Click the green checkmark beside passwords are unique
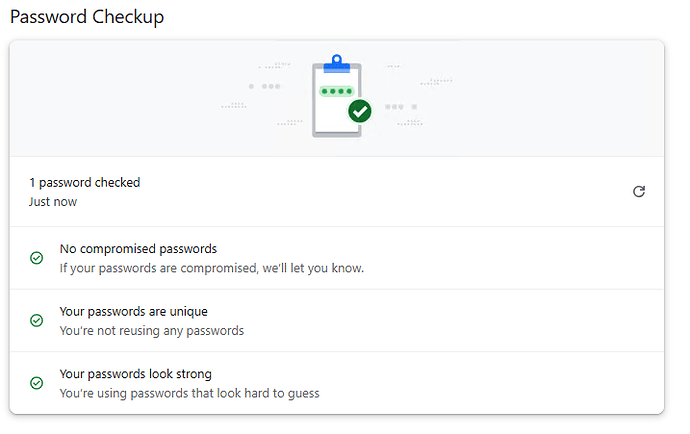The height and width of the screenshot is (434, 690). [37, 320]
